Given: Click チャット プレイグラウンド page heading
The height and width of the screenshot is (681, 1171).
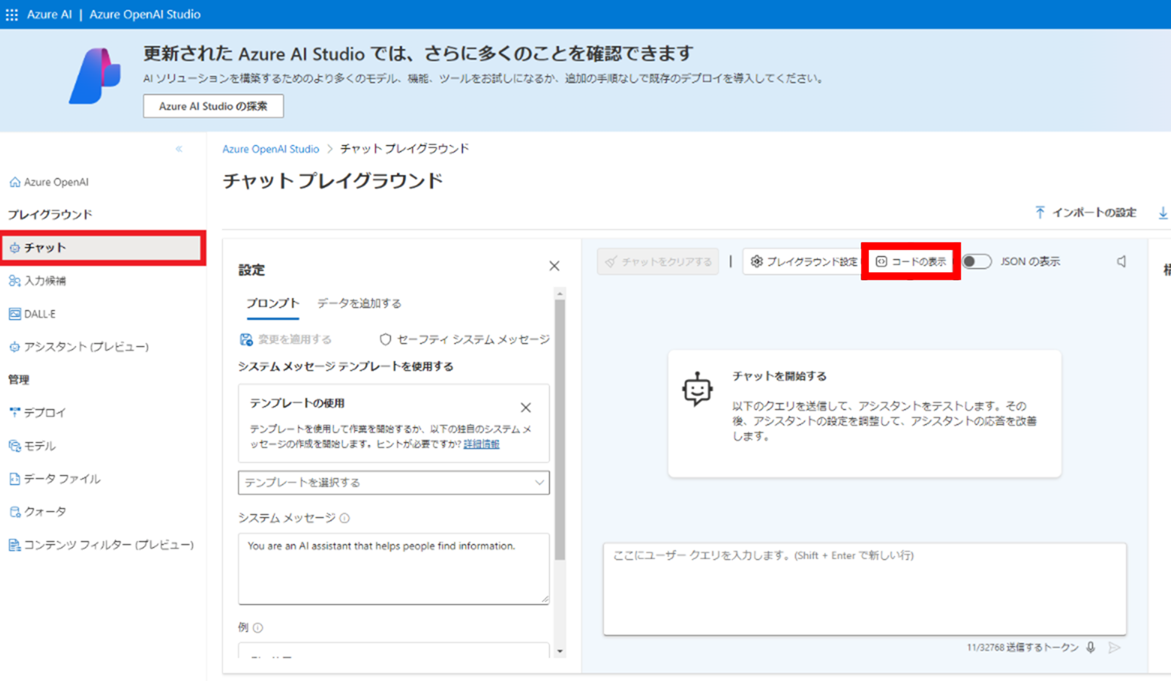Looking at the screenshot, I should (x=333, y=181).
